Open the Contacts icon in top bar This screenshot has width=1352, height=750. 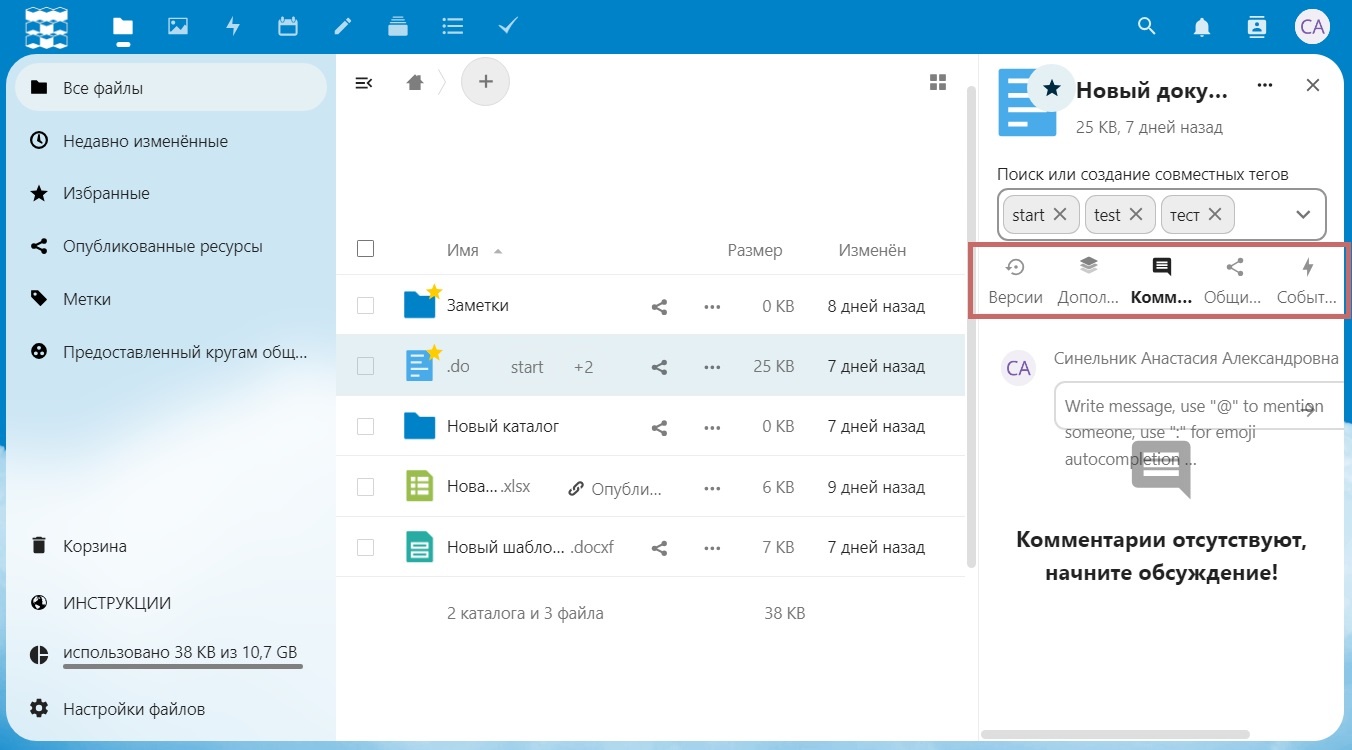(1257, 27)
